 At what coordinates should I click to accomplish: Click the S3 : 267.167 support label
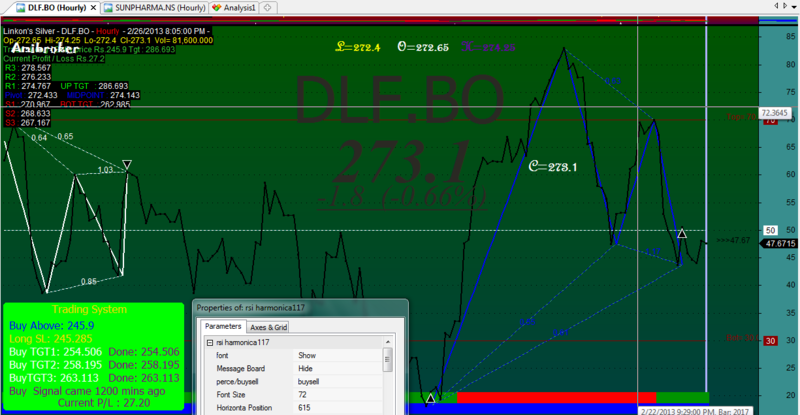28,123
